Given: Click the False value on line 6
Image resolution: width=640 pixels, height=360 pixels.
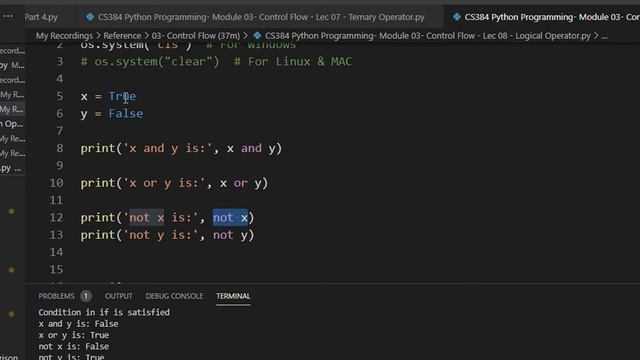Looking at the screenshot, I should tap(126, 113).
